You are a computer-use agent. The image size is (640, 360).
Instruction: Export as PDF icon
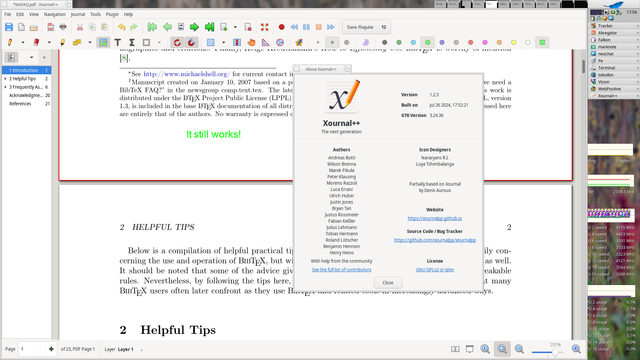click(51, 27)
